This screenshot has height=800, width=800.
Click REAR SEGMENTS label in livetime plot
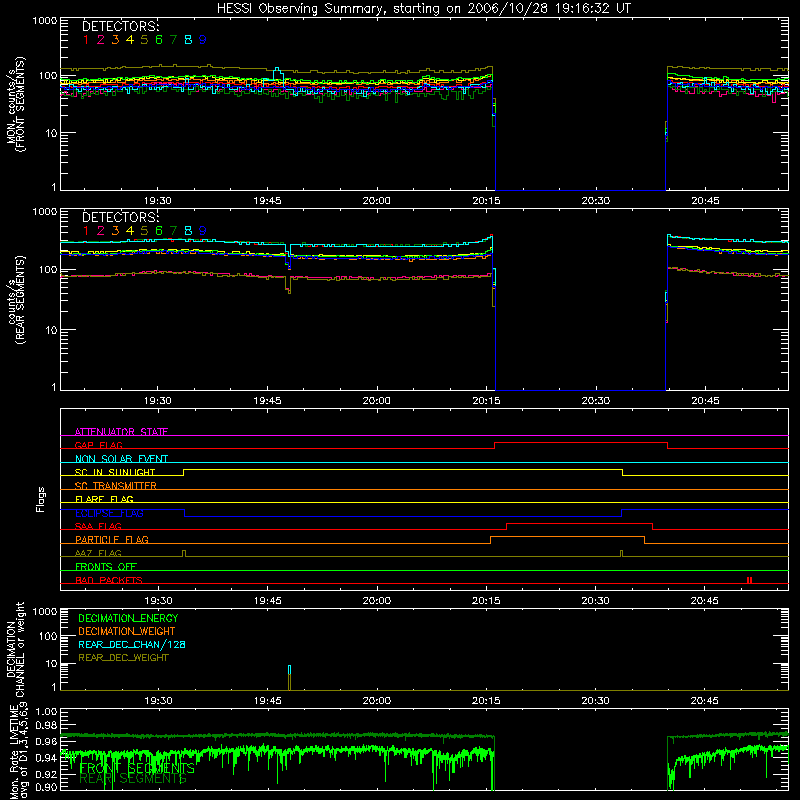pyautogui.click(x=133, y=779)
